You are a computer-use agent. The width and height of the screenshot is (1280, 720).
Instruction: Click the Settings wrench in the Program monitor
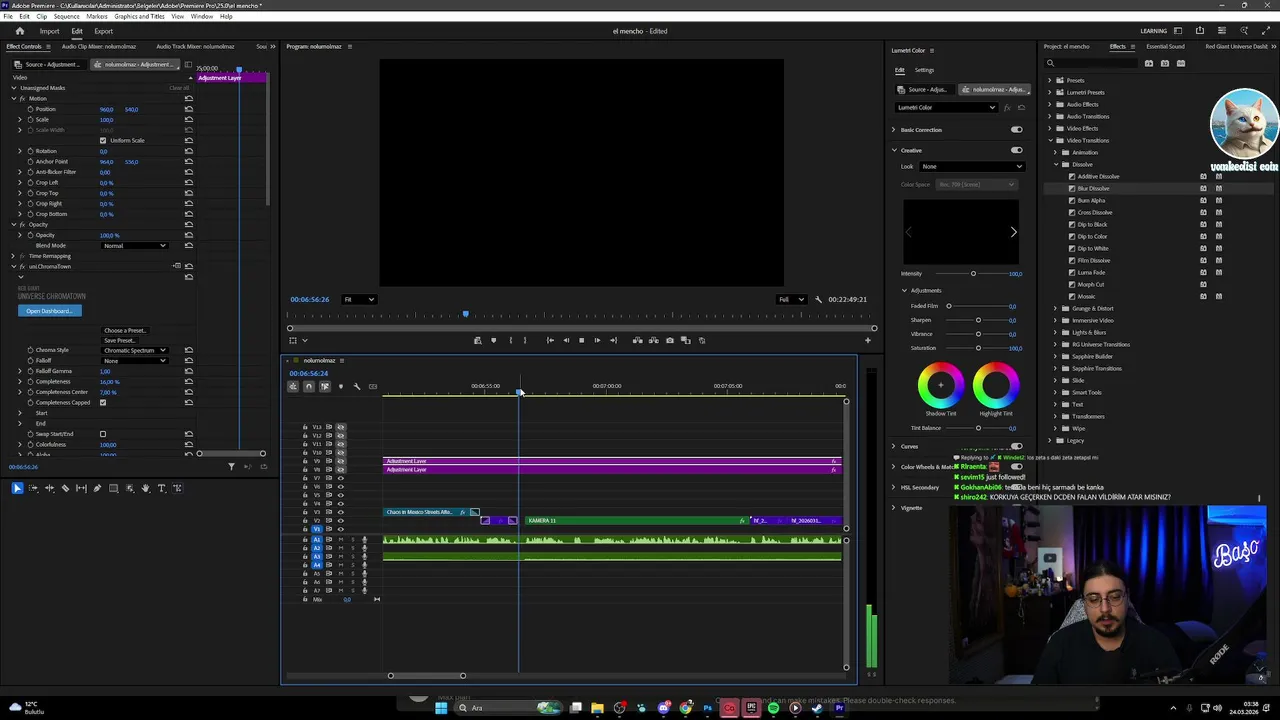coord(818,299)
